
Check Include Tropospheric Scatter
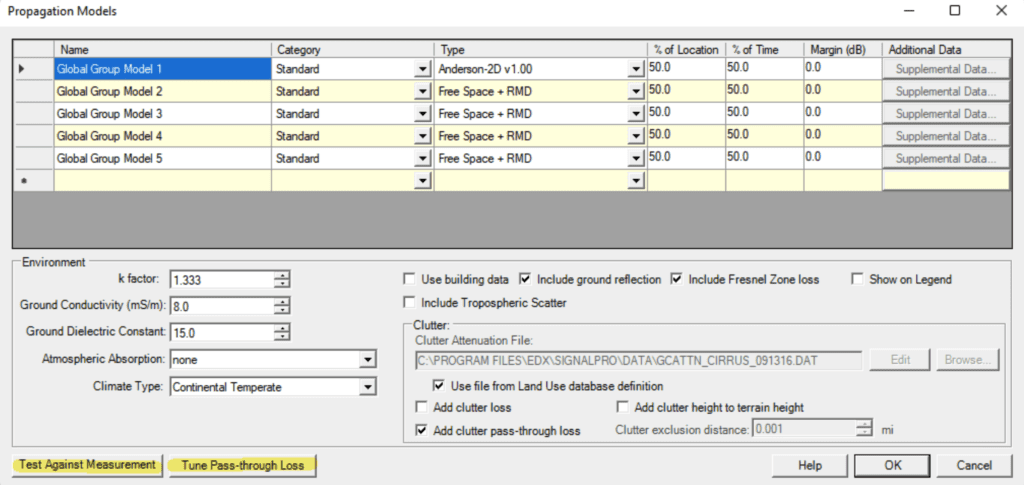click(409, 302)
